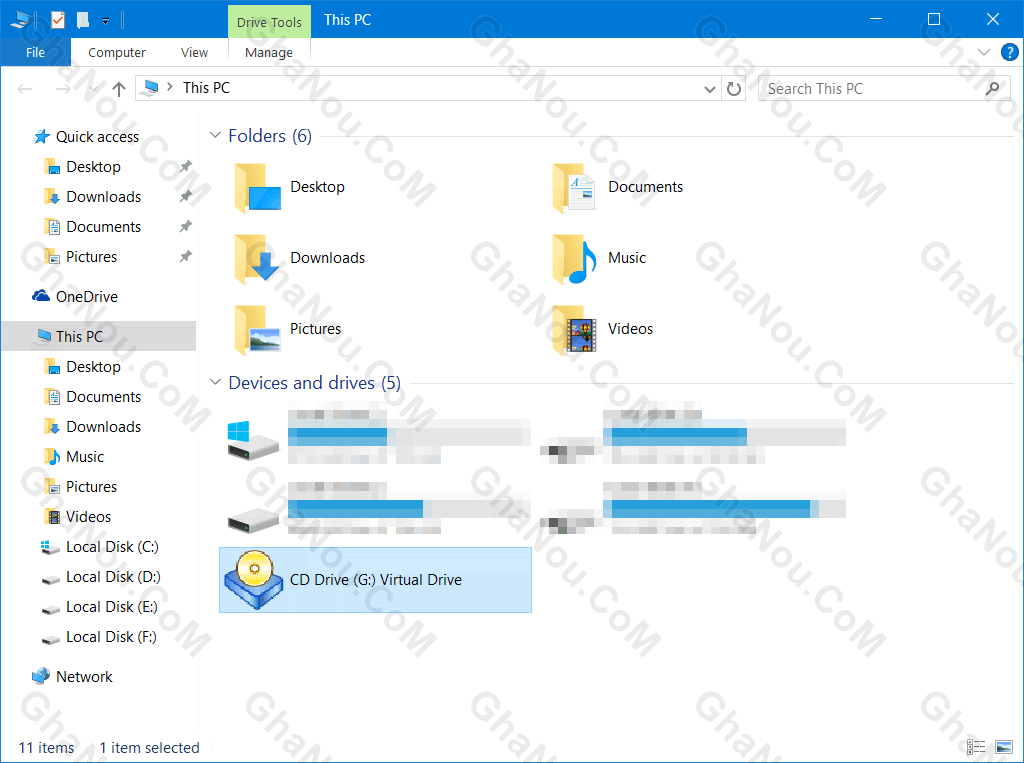Click the Search This PC box
This screenshot has height=763, width=1024.
(x=884, y=89)
